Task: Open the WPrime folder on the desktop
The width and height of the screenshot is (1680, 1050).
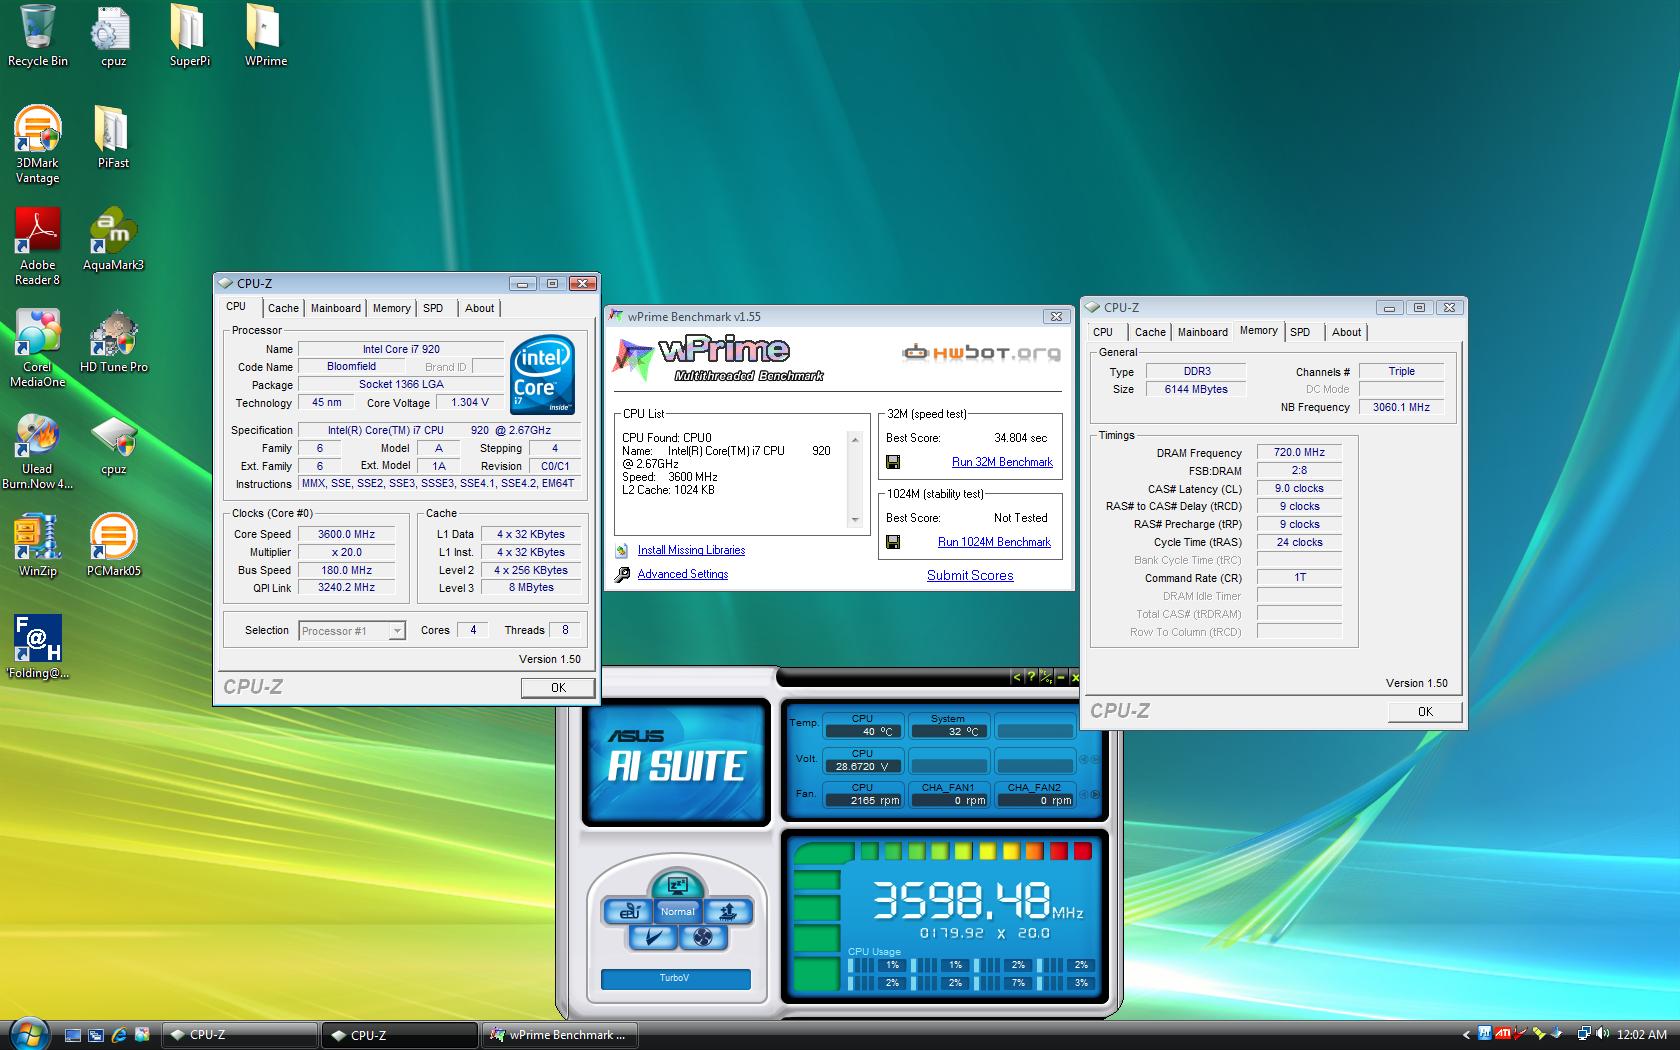Action: (265, 36)
